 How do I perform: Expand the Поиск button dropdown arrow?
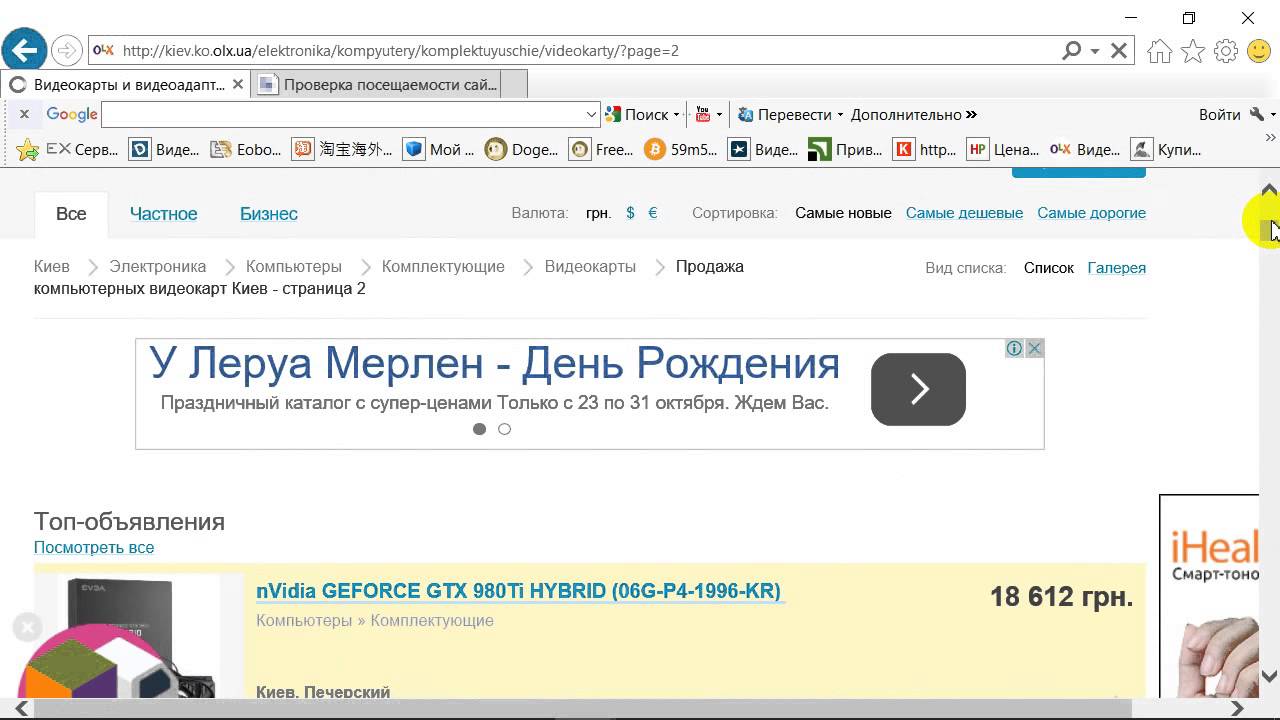click(x=676, y=114)
